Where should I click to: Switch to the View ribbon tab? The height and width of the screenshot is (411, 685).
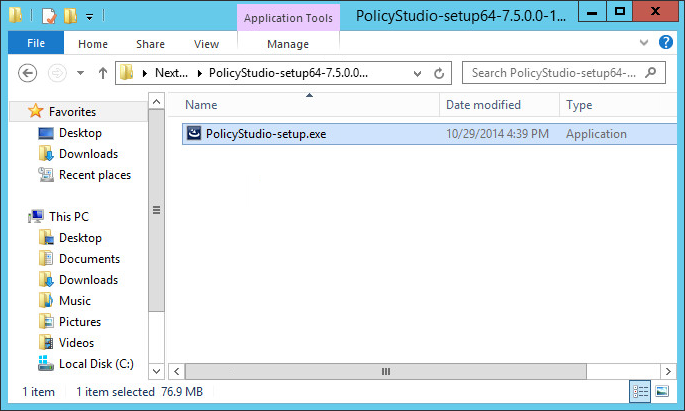pos(206,44)
